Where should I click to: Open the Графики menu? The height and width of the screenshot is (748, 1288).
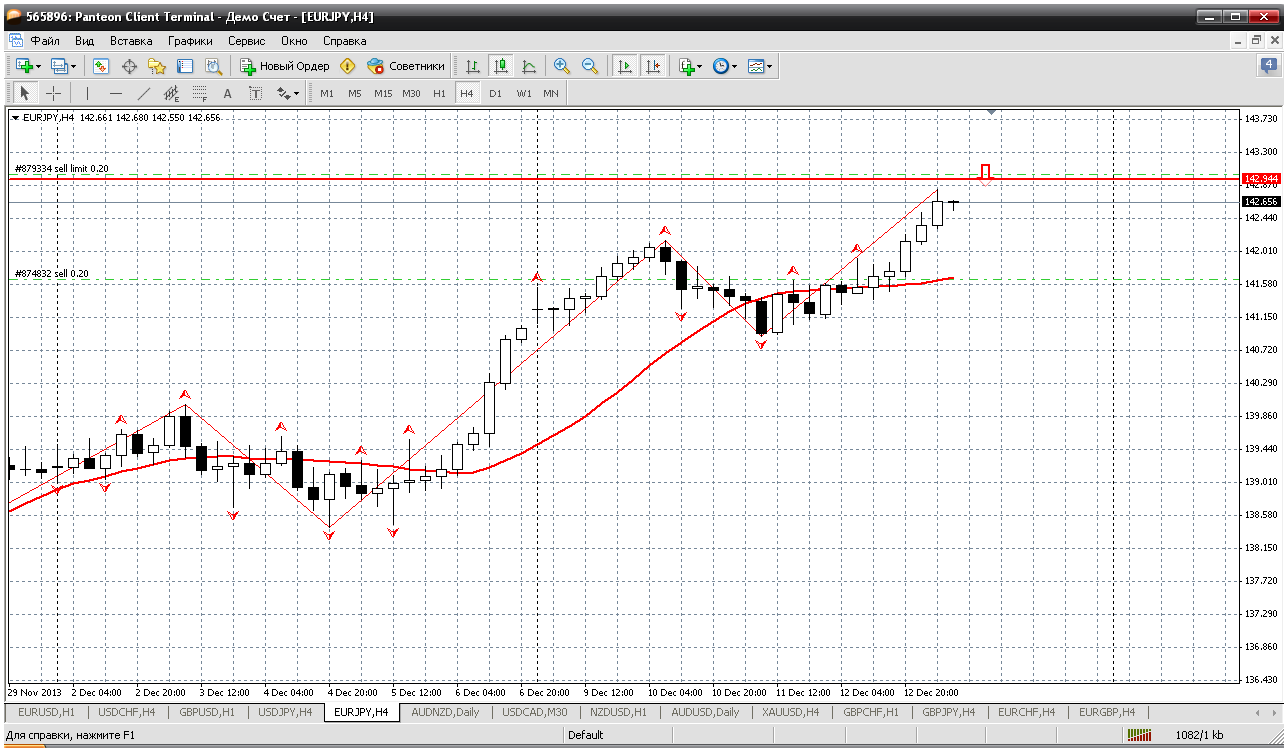point(190,41)
